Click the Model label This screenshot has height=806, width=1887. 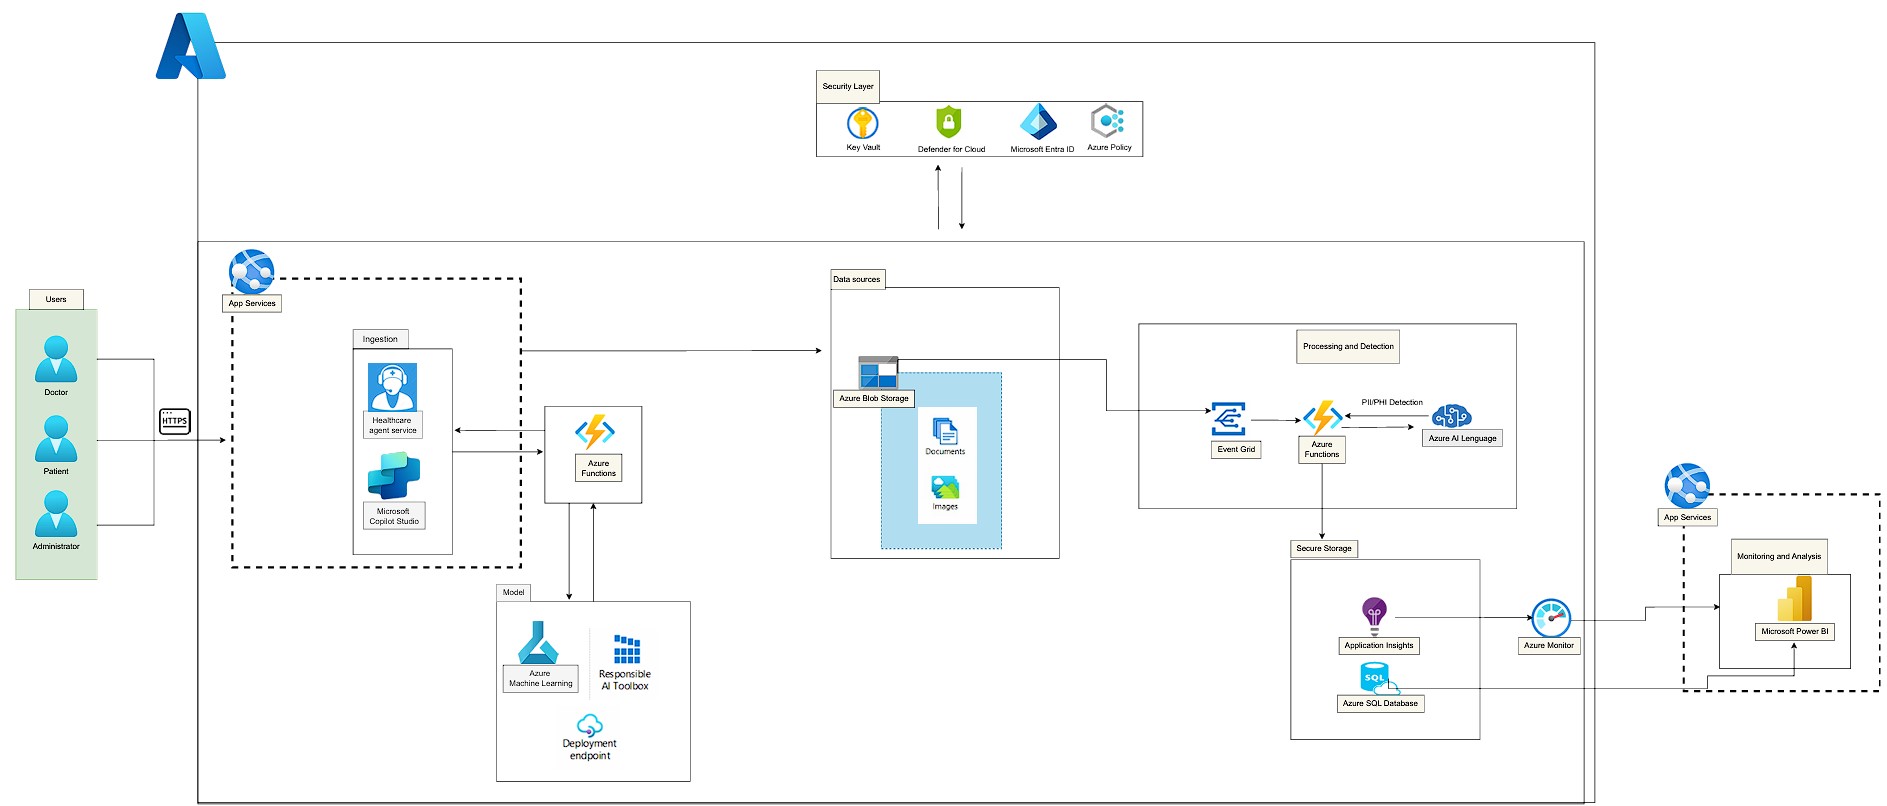pos(514,592)
